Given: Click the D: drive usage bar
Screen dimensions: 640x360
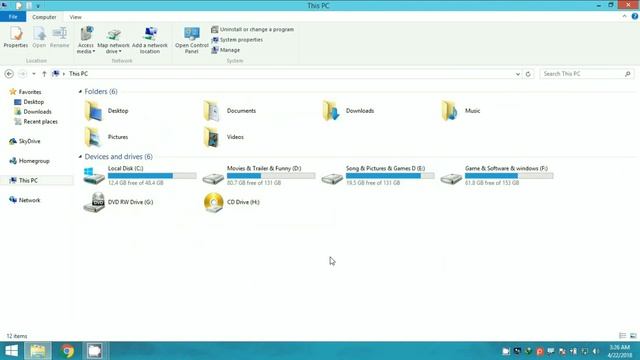Looking at the screenshot, I should 271,176.
